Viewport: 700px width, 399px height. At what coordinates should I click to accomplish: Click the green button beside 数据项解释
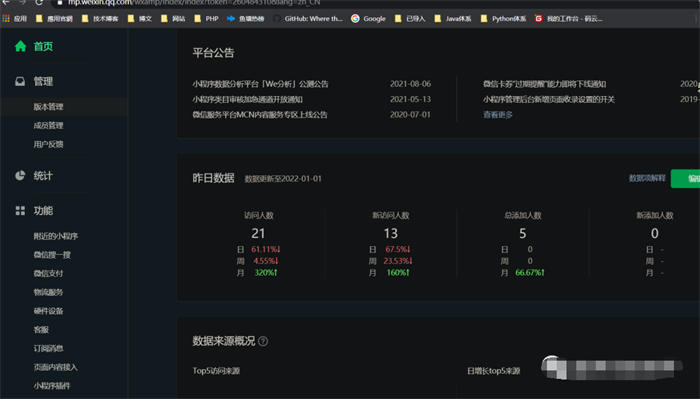(685, 179)
